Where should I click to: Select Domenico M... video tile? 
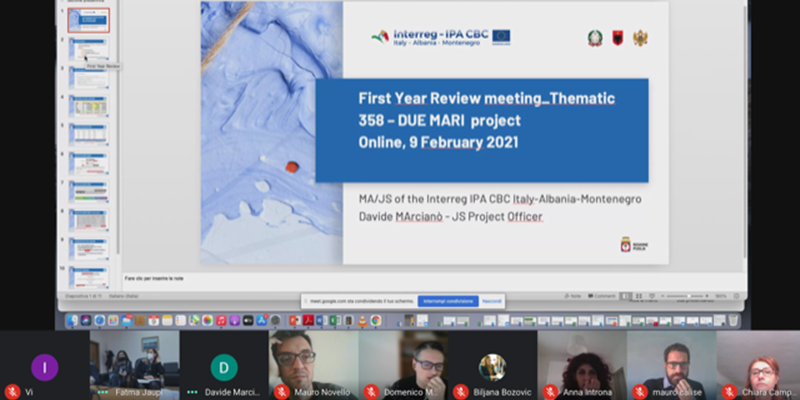pyautogui.click(x=403, y=365)
